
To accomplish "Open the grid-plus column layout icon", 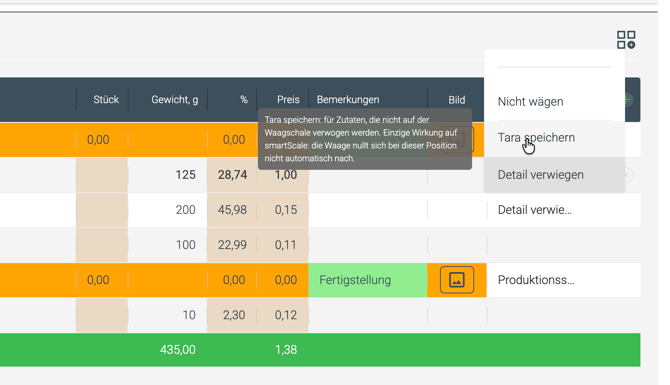I will (x=626, y=40).
